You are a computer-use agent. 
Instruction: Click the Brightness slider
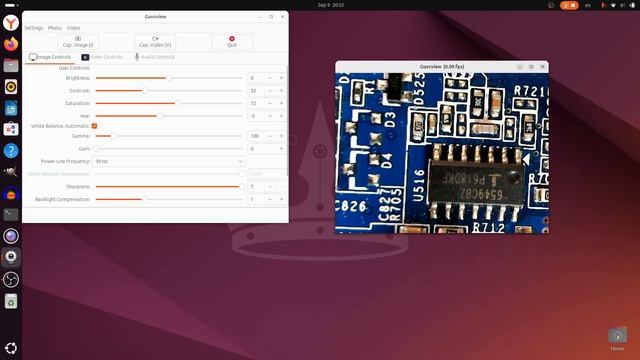(x=169, y=78)
